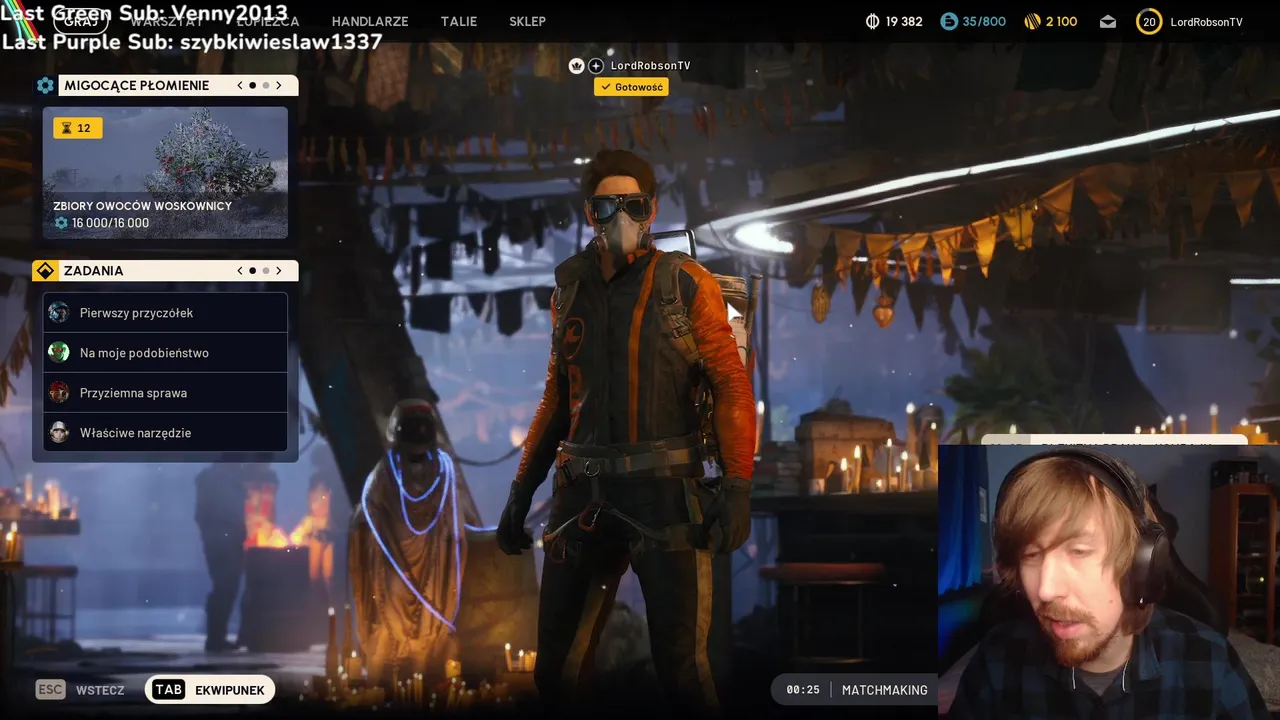The image size is (1280, 720).
Task: Click the blue 35/800 currency icon
Action: (x=949, y=21)
